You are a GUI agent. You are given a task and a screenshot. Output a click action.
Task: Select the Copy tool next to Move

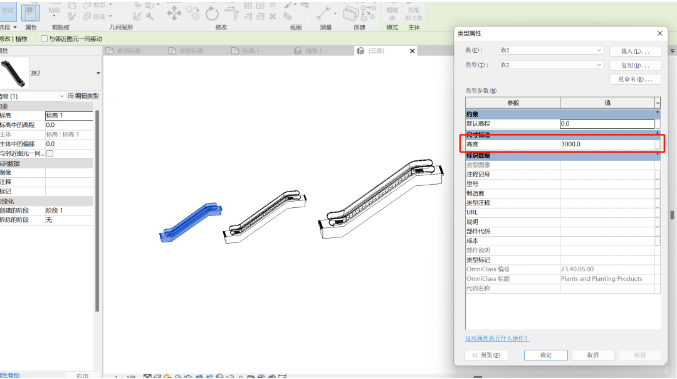coord(193,13)
